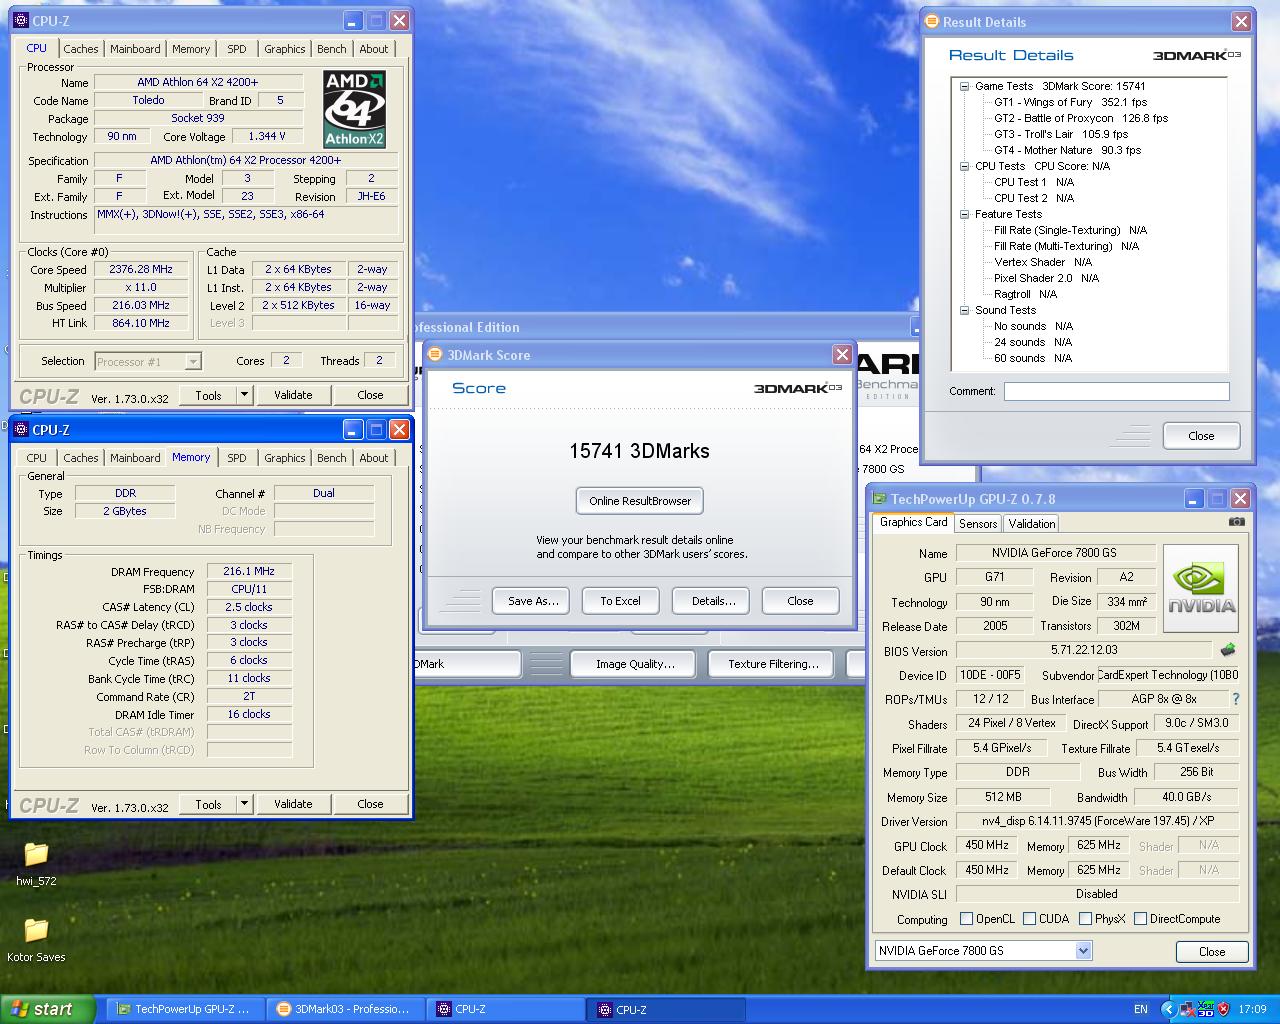Switch to Mainboard tab in upper CPU-Z
The height and width of the screenshot is (1024, 1280).
point(135,49)
